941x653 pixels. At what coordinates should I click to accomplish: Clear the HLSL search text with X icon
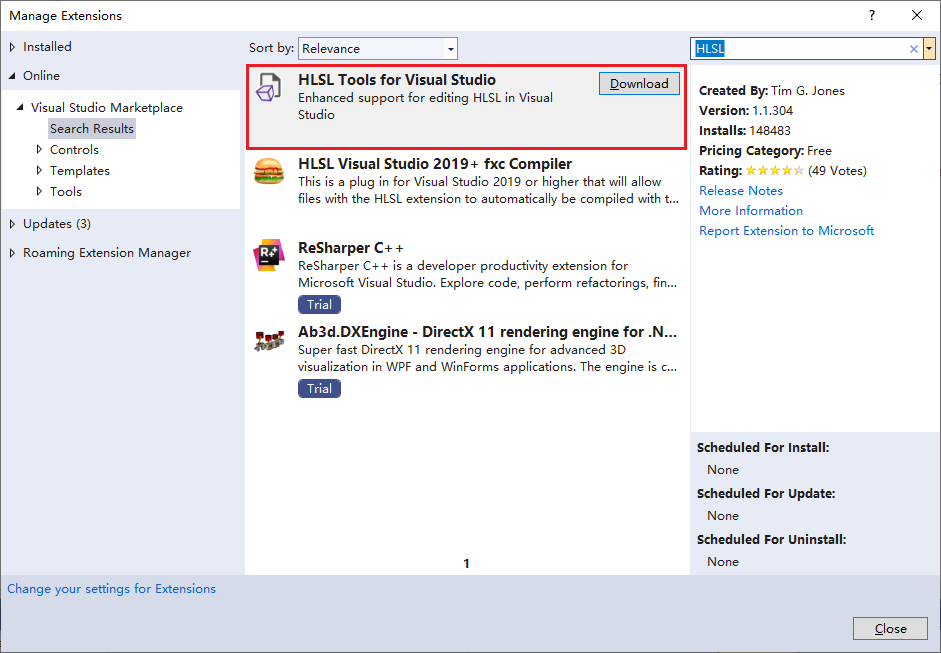[x=913, y=49]
